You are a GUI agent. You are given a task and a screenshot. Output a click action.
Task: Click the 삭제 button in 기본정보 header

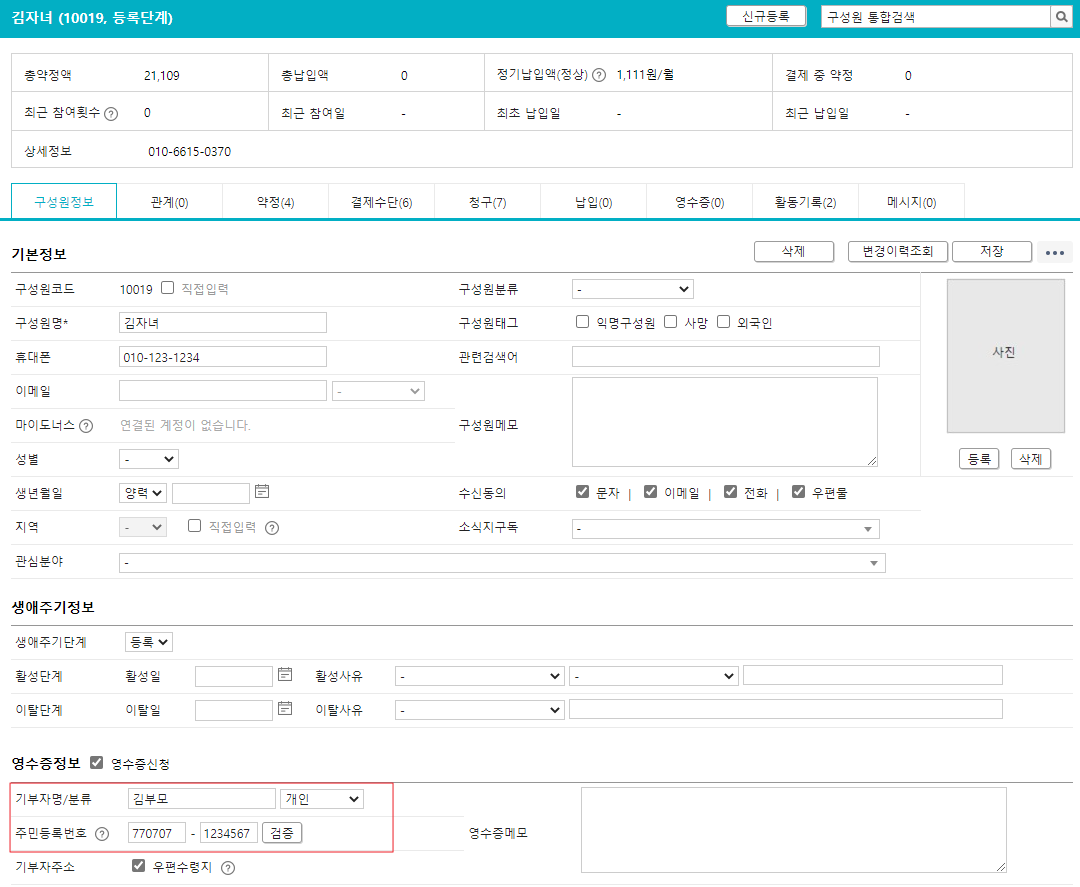(793, 251)
